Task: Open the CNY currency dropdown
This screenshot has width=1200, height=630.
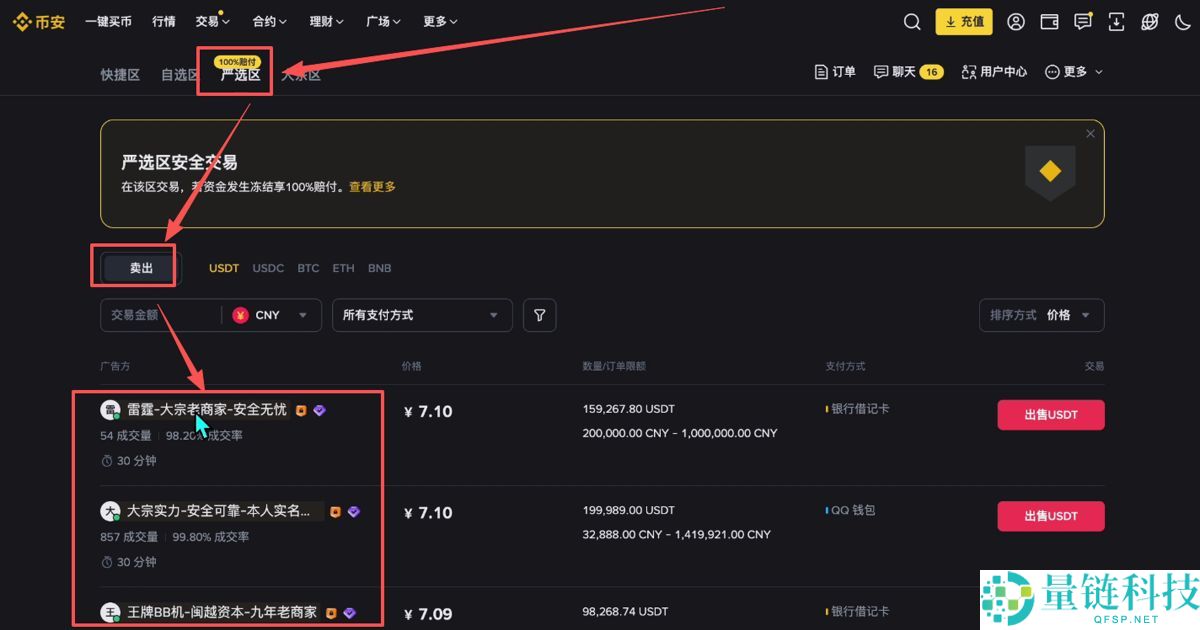Action: [270, 315]
